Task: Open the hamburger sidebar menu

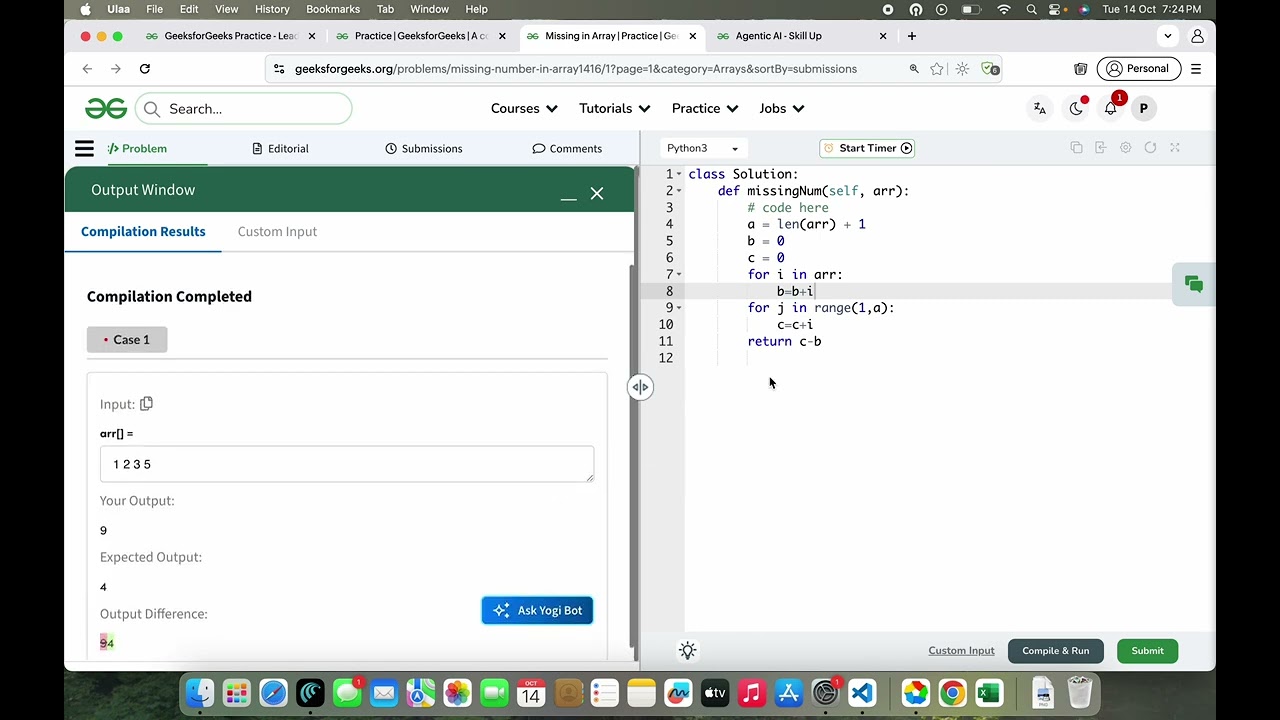Action: [x=84, y=149]
